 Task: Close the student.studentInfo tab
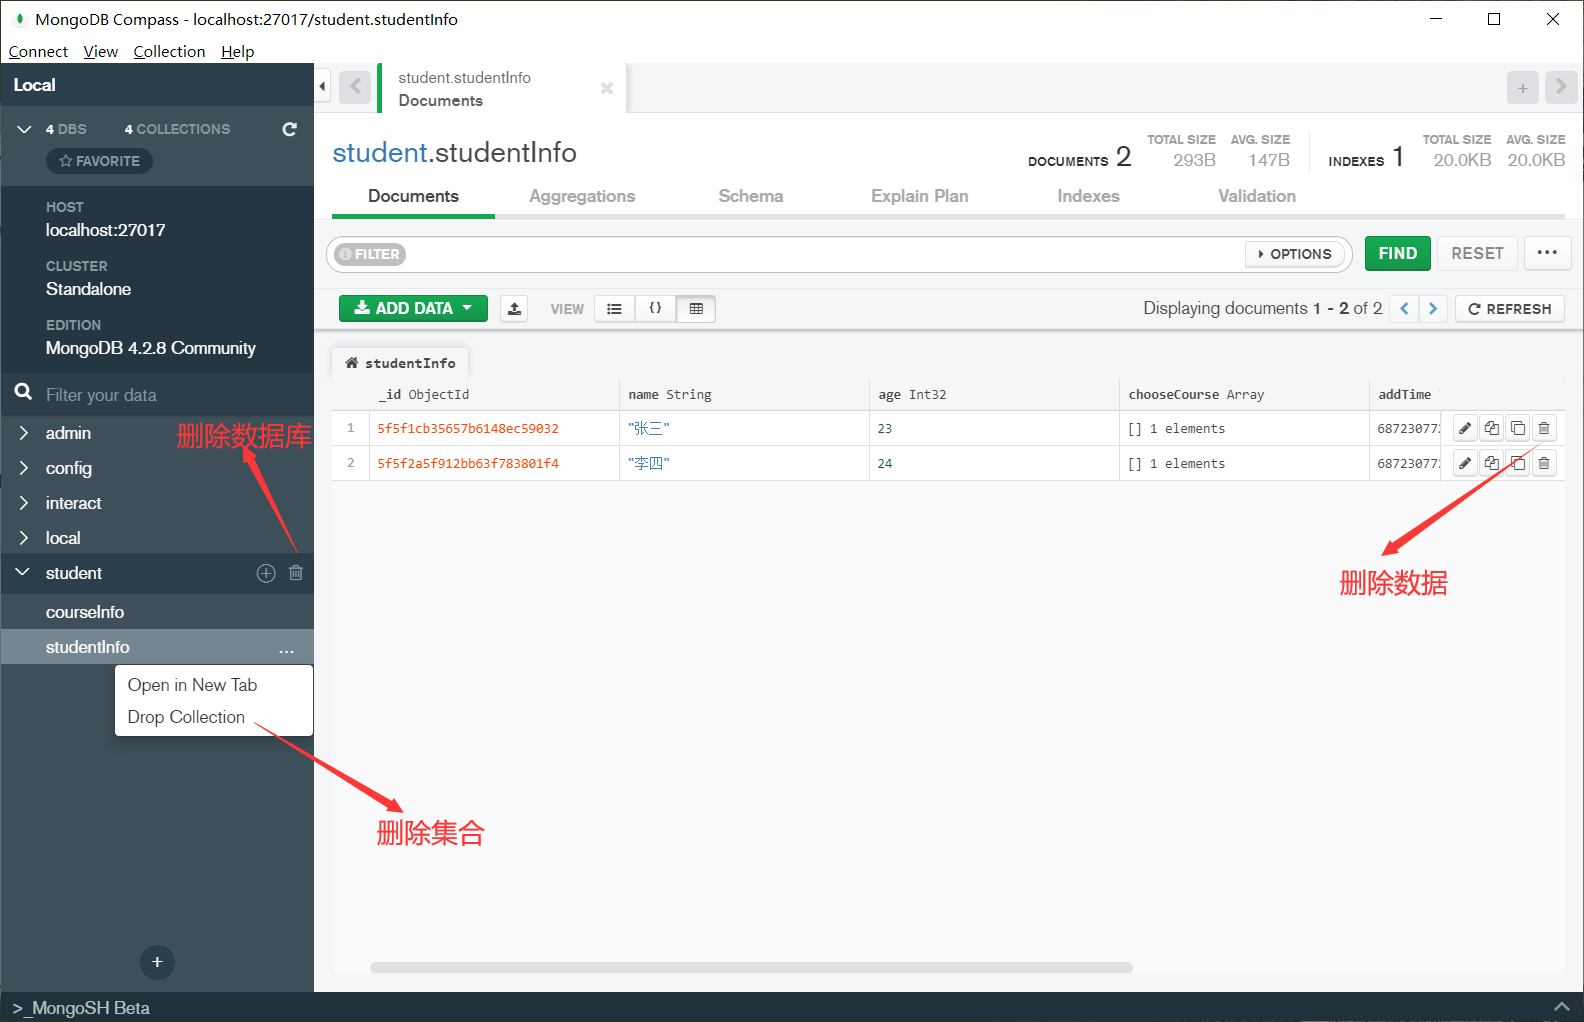pos(606,88)
